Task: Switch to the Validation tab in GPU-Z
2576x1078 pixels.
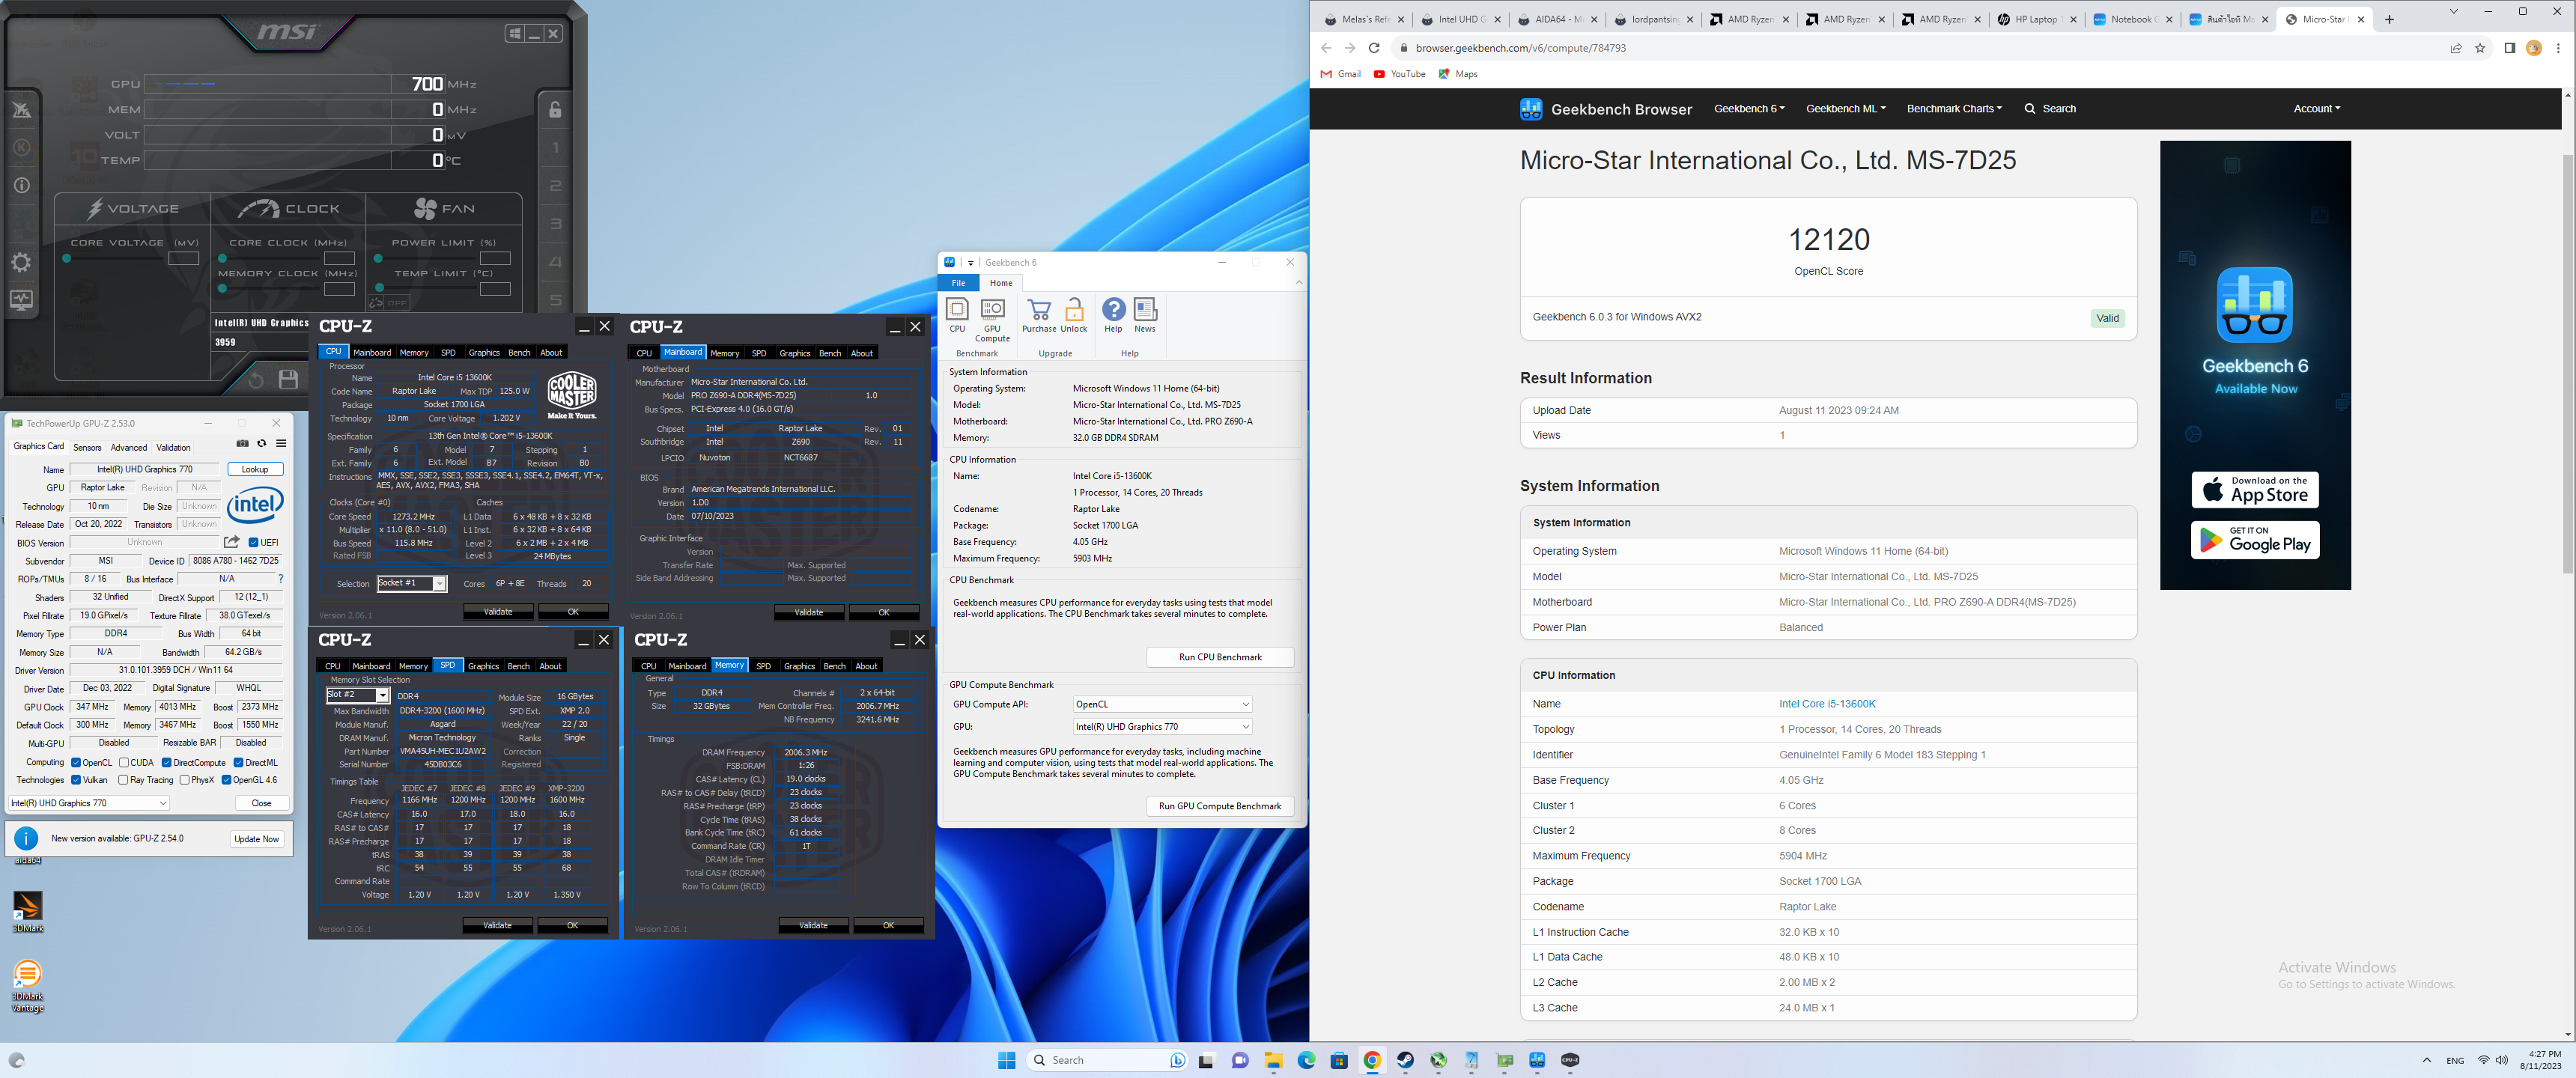Action: point(173,447)
